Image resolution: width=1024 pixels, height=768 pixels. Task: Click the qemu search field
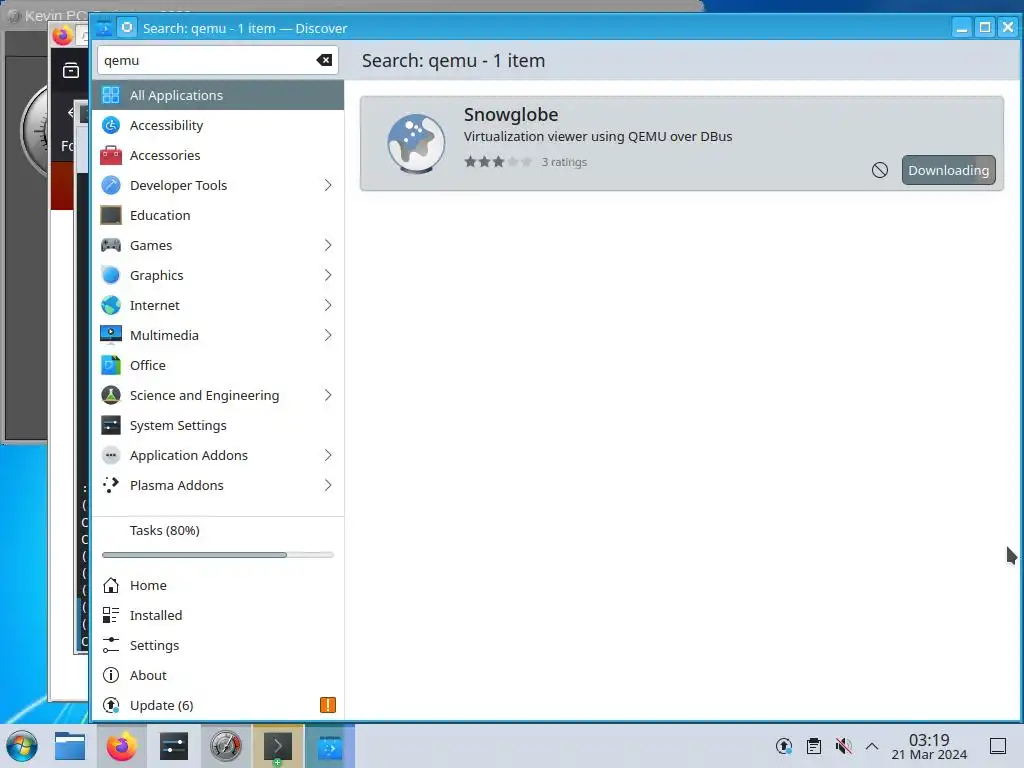218,60
